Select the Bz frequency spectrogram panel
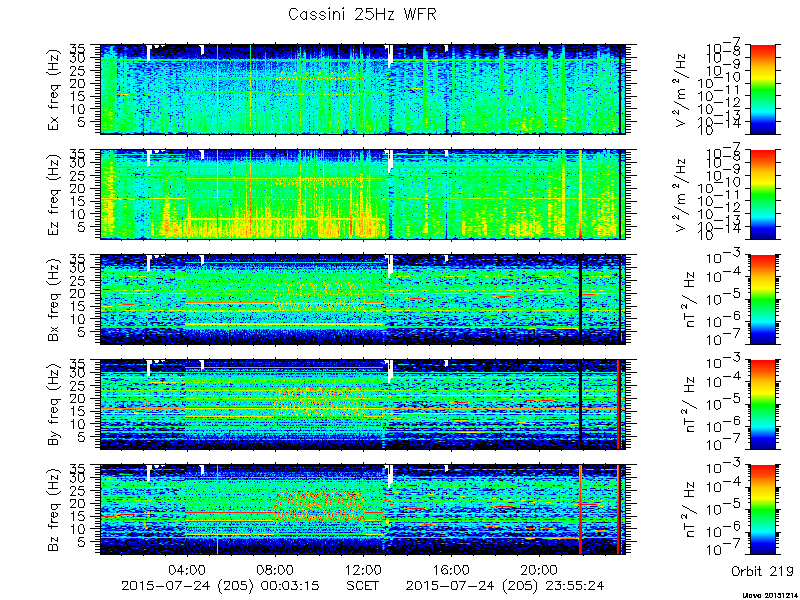This screenshot has width=800, height=600. (363, 510)
